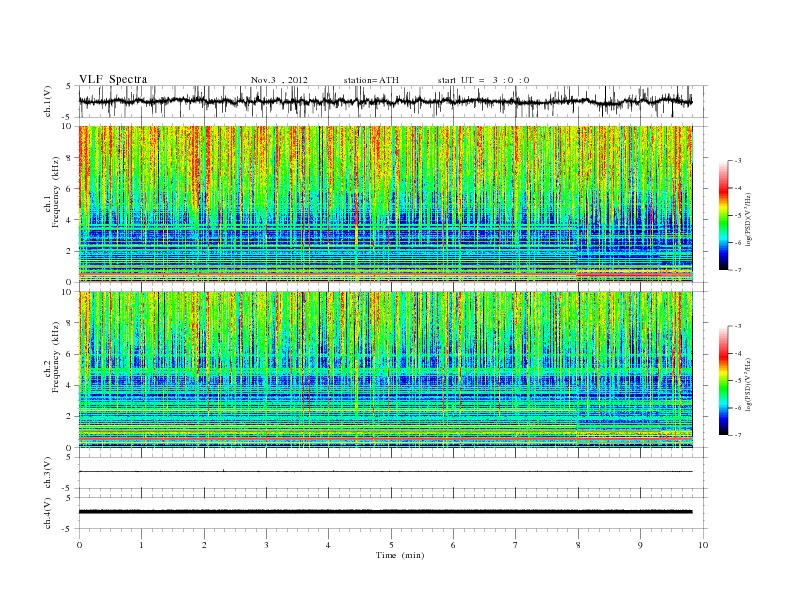This screenshot has width=792, height=612.
Task: Click the "-7" label on ch.2 color bar
Action: (738, 435)
